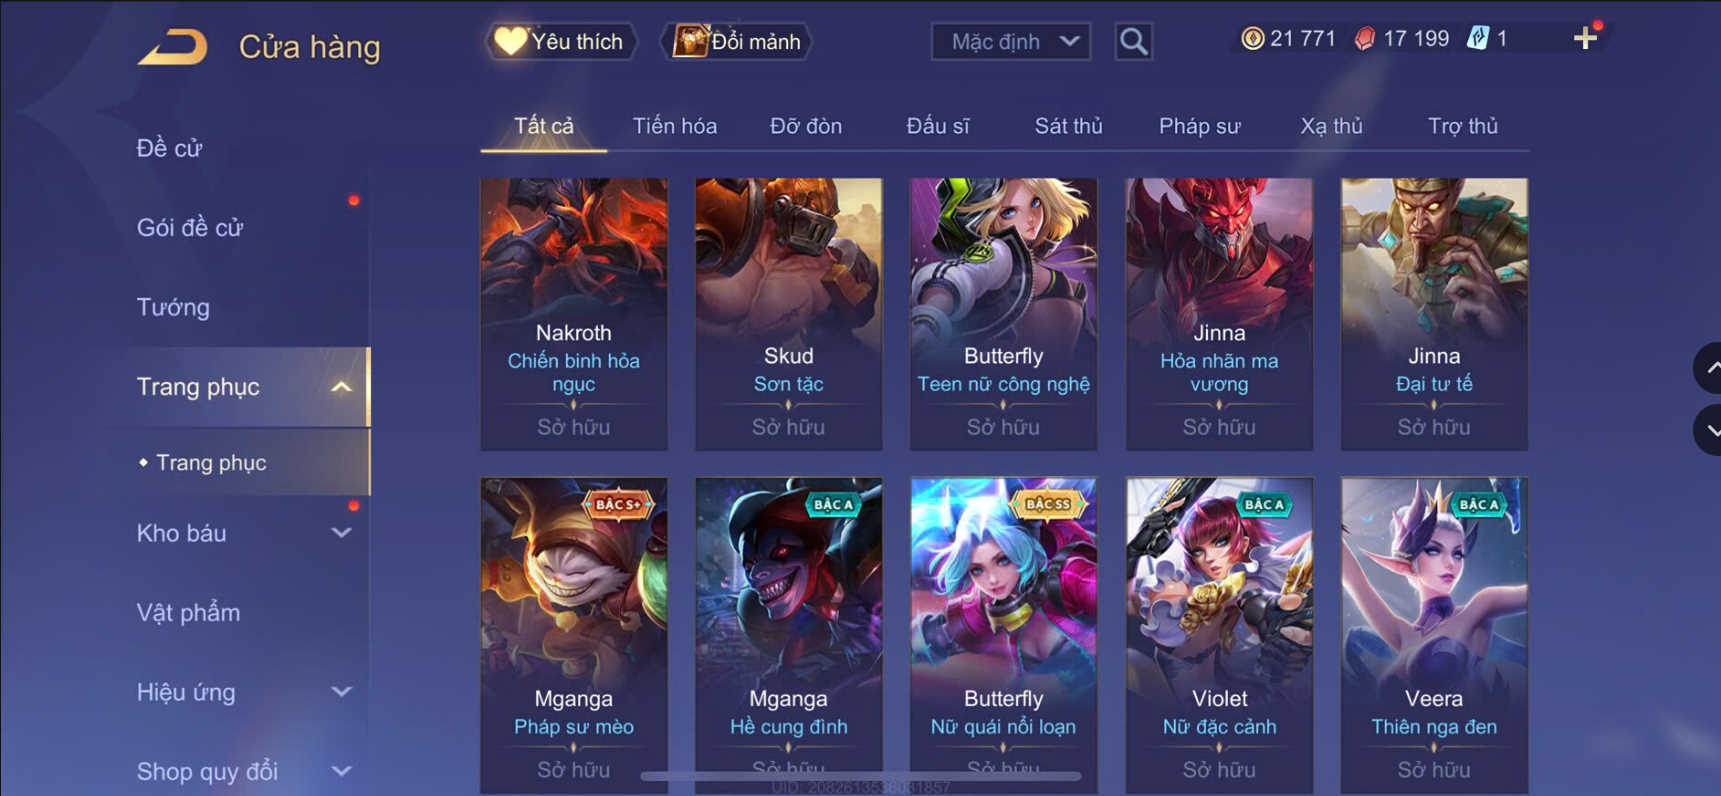The width and height of the screenshot is (1721, 796).
Task: Click the blue voucher ticket icon
Action: click(1478, 39)
